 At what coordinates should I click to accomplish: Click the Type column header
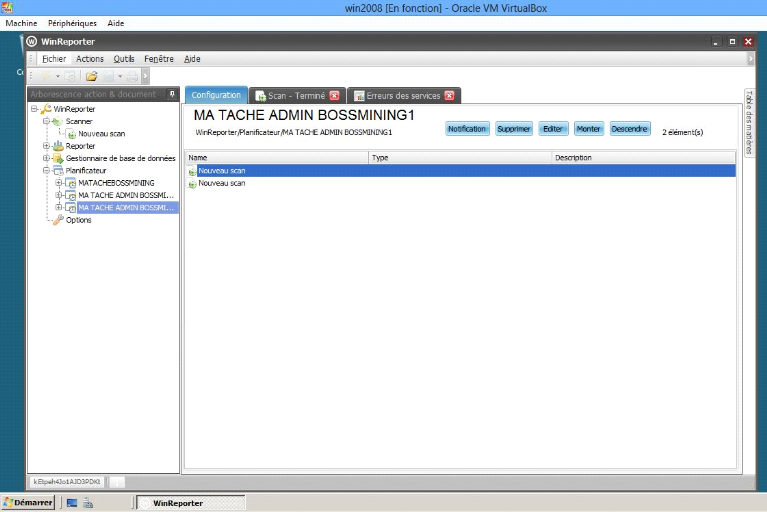(460, 157)
